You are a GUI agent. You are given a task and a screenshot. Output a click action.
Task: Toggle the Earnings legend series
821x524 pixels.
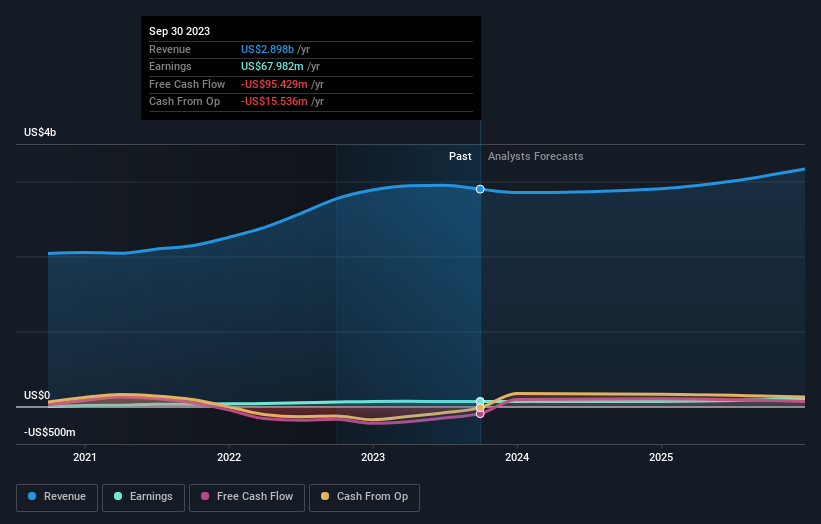click(x=143, y=497)
